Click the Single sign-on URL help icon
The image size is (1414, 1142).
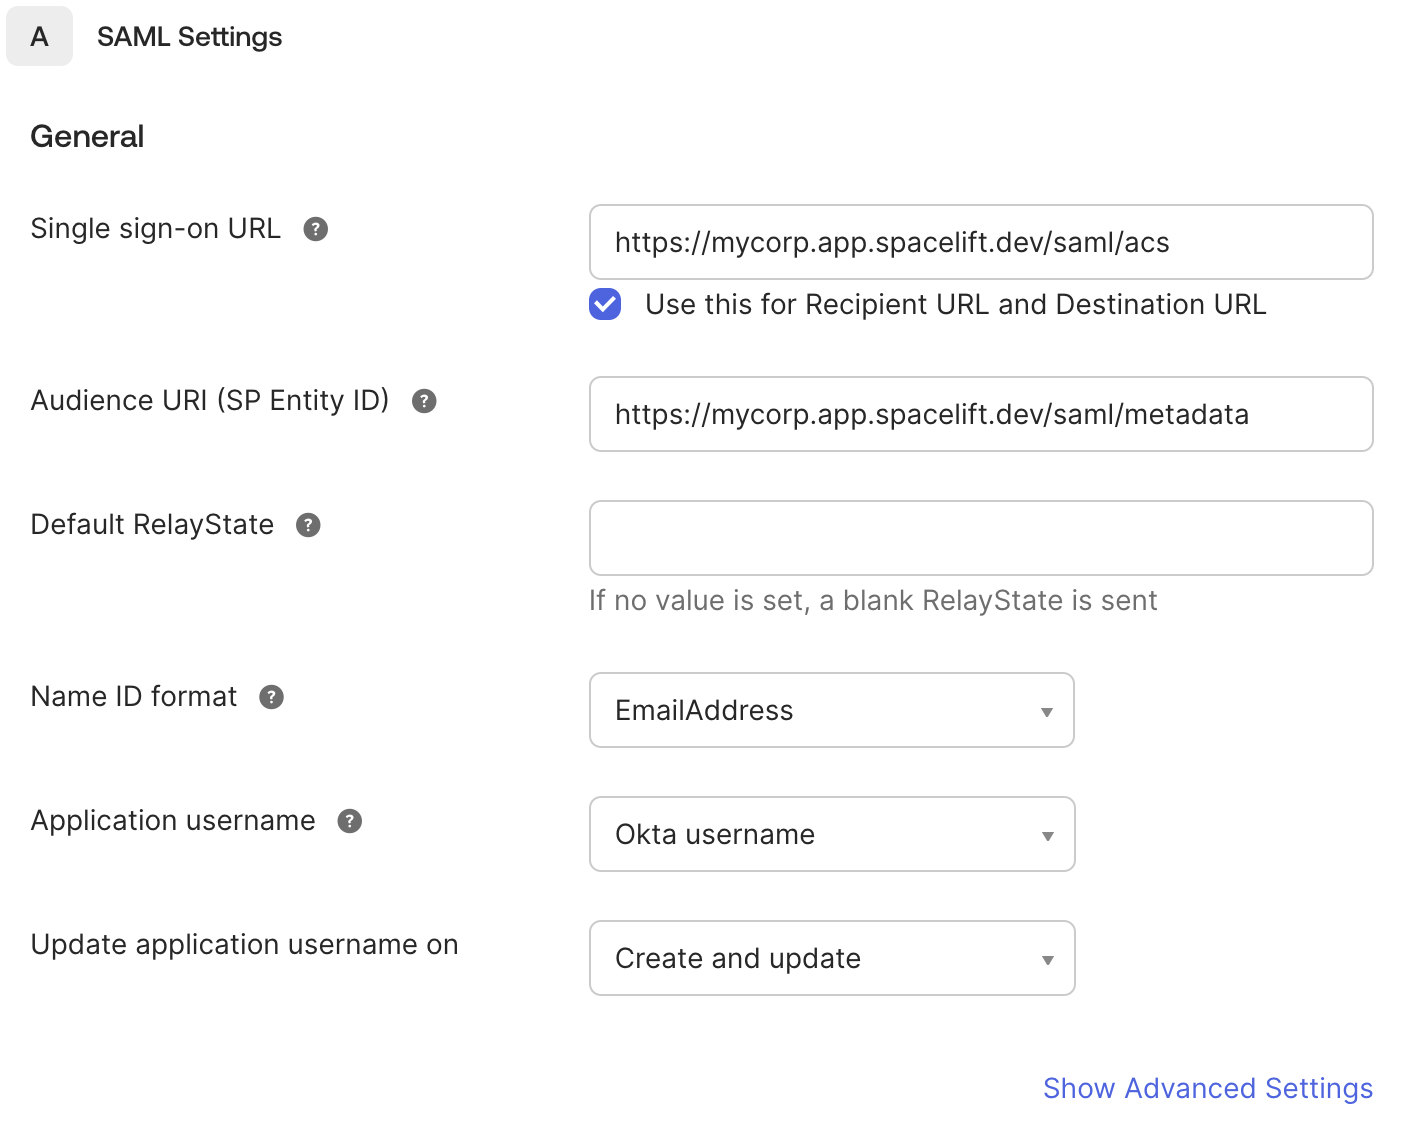315,229
